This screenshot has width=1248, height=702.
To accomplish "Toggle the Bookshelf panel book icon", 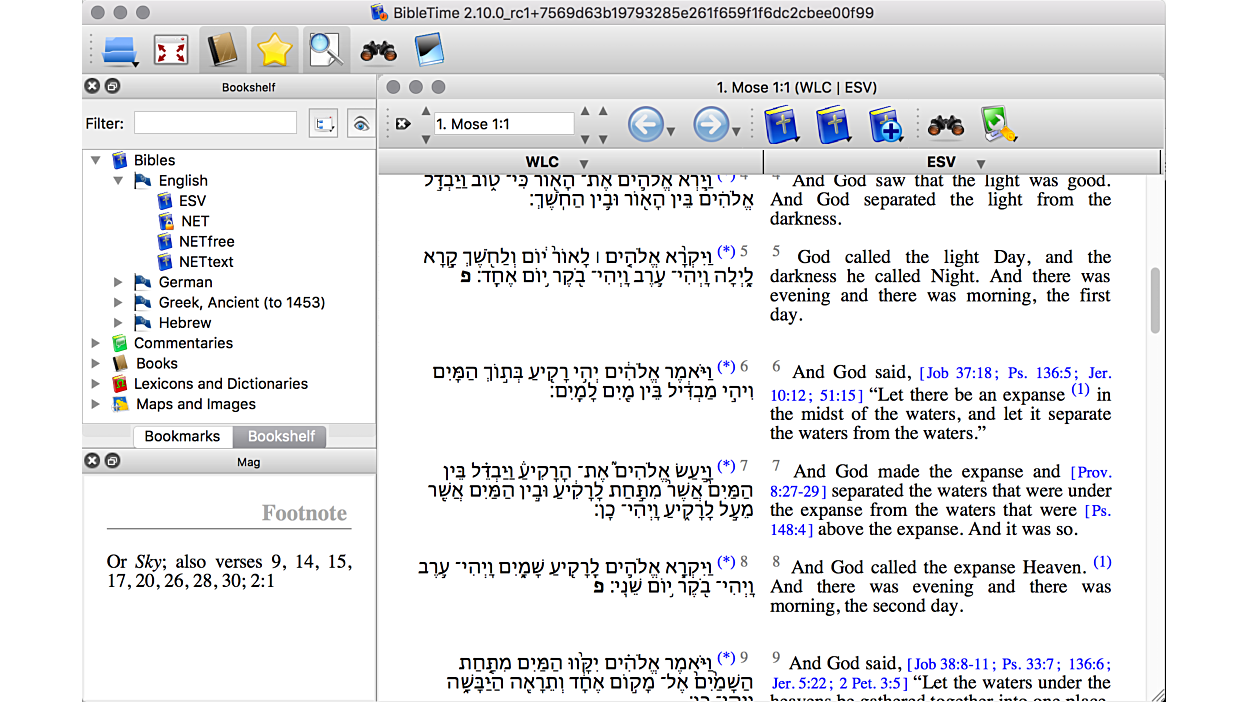I will (223, 49).
